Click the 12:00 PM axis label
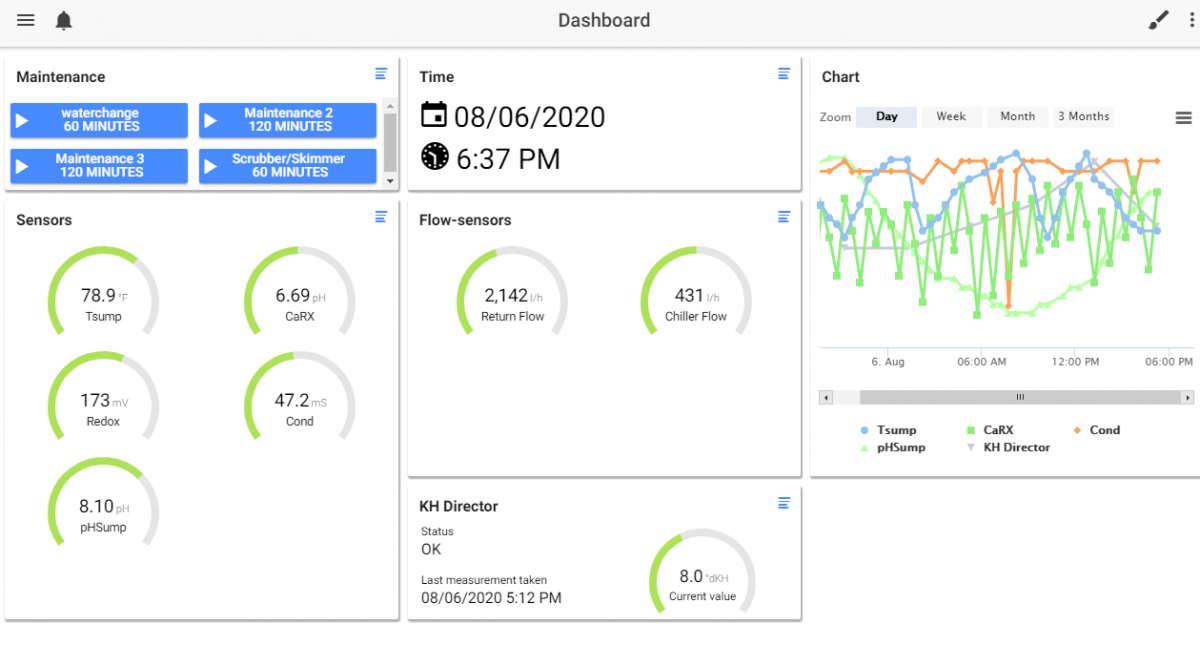1200x645 pixels. tap(1077, 362)
